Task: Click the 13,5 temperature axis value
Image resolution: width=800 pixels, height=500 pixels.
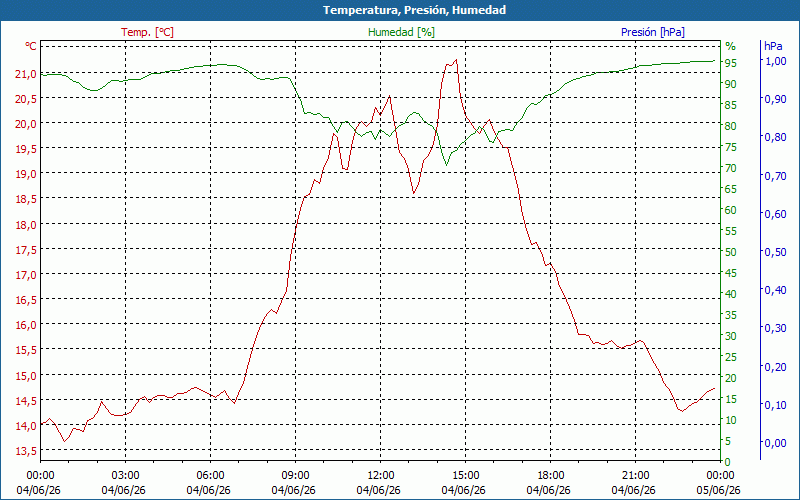Action: point(26,451)
